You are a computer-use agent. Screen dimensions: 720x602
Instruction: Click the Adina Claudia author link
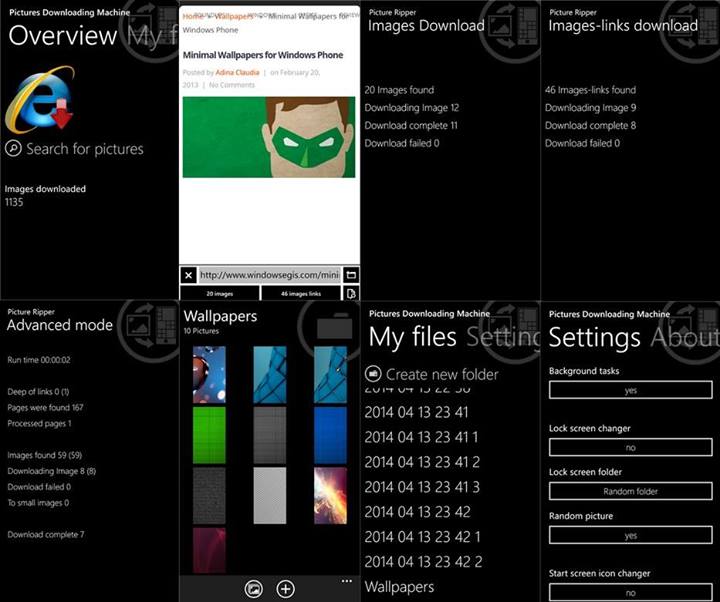pyautogui.click(x=237, y=72)
